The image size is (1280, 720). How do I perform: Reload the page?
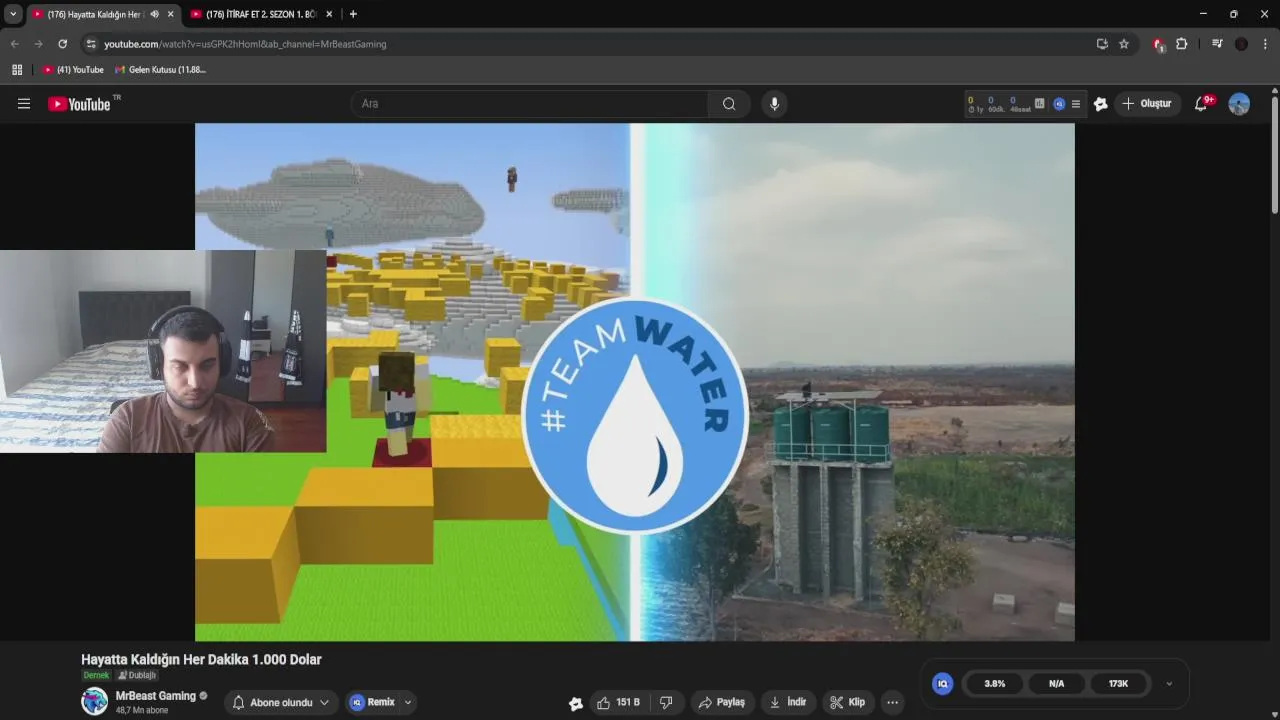tap(62, 44)
